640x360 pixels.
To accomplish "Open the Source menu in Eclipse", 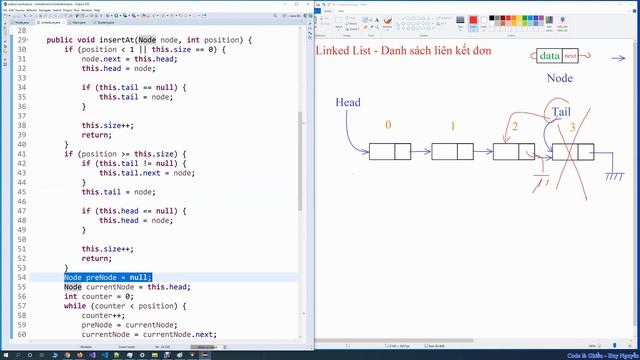I will click(20, 10).
